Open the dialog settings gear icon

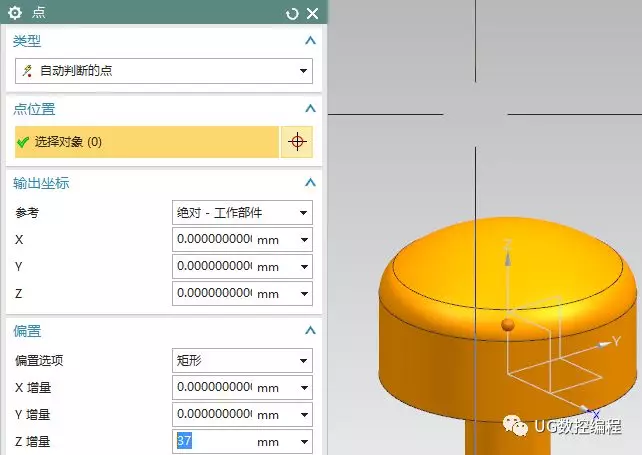tap(15, 13)
